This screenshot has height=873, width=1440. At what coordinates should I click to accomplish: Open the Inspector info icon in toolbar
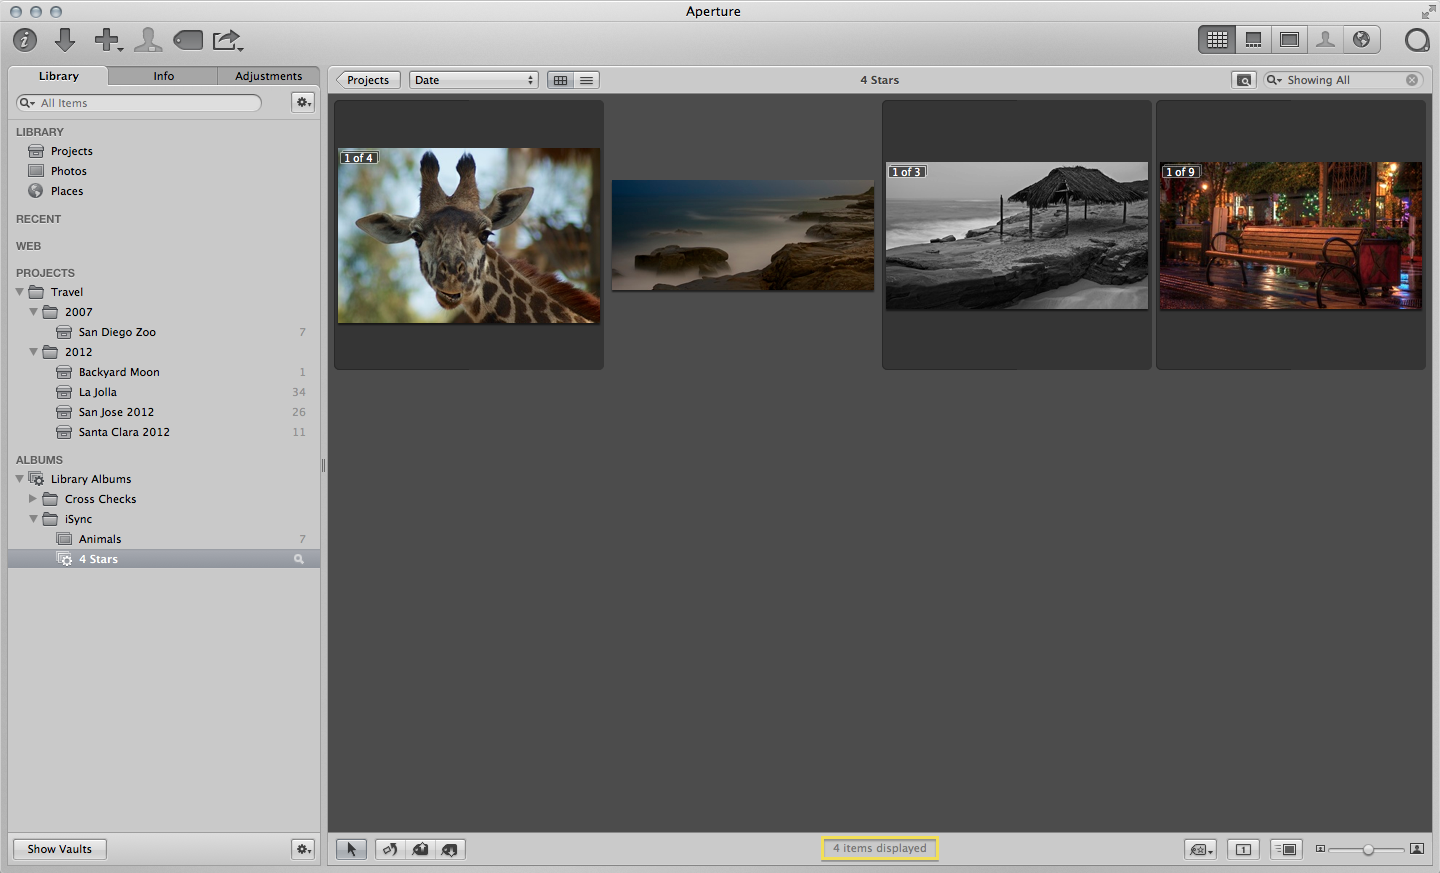point(25,40)
